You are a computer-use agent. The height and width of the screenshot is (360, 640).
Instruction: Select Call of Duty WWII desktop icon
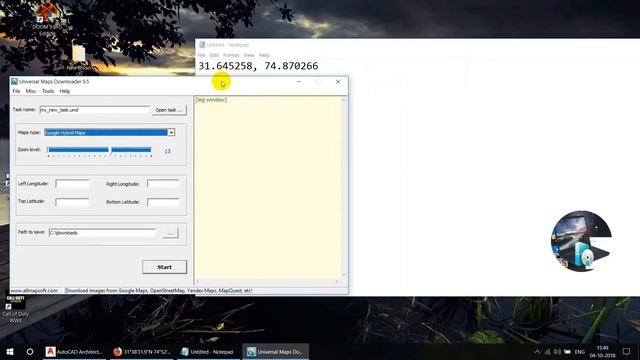coord(16,309)
